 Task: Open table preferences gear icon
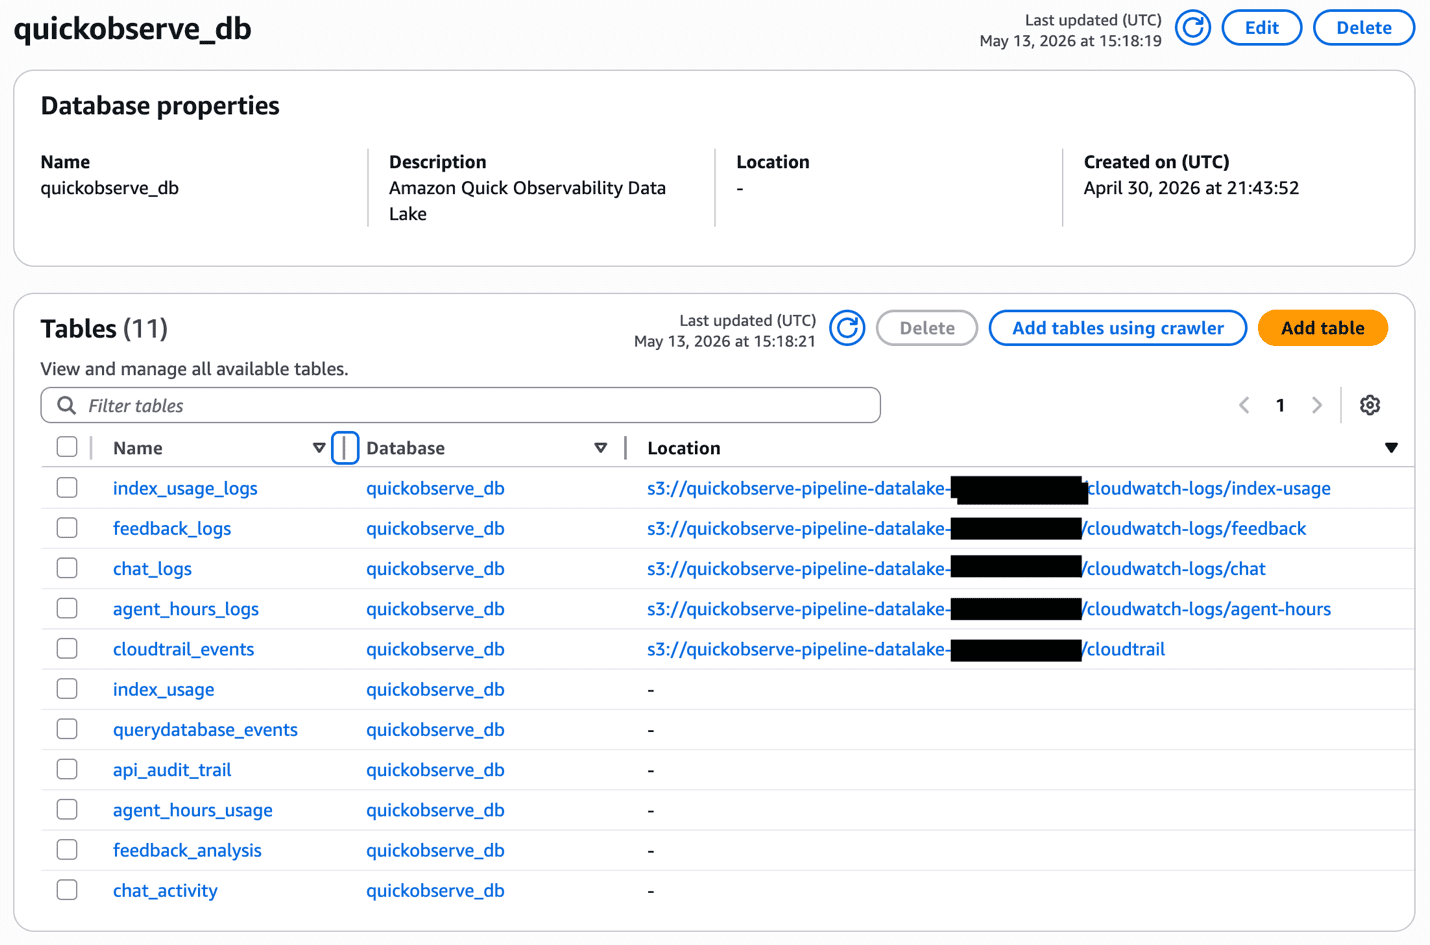click(x=1370, y=405)
